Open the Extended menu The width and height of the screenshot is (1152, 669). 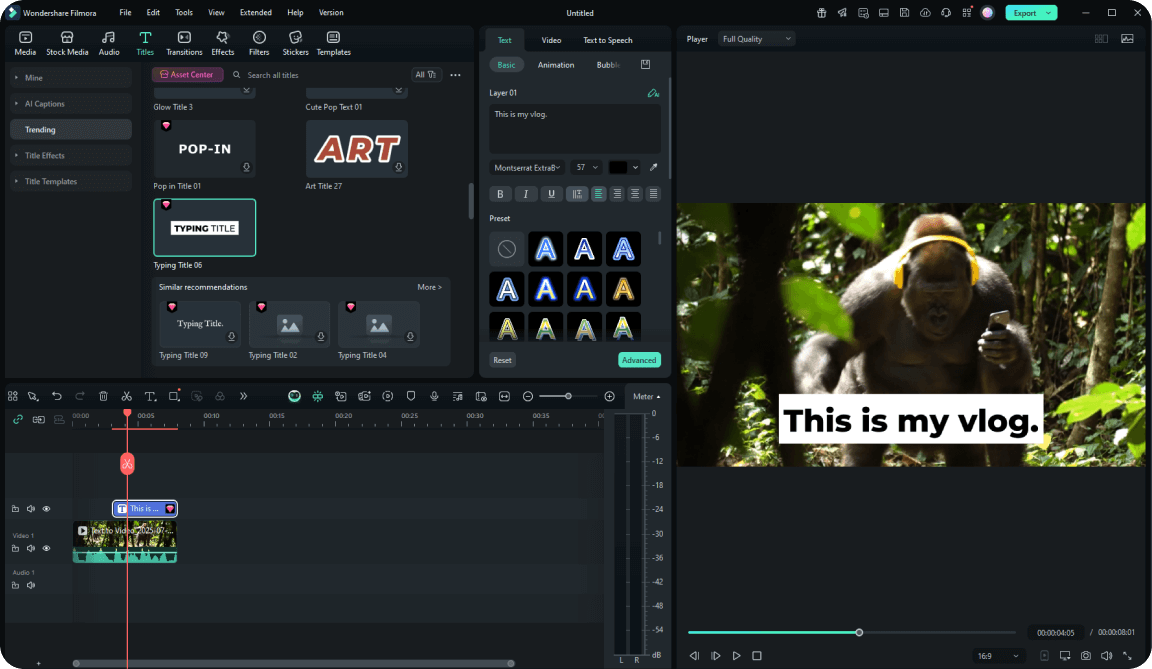(256, 12)
